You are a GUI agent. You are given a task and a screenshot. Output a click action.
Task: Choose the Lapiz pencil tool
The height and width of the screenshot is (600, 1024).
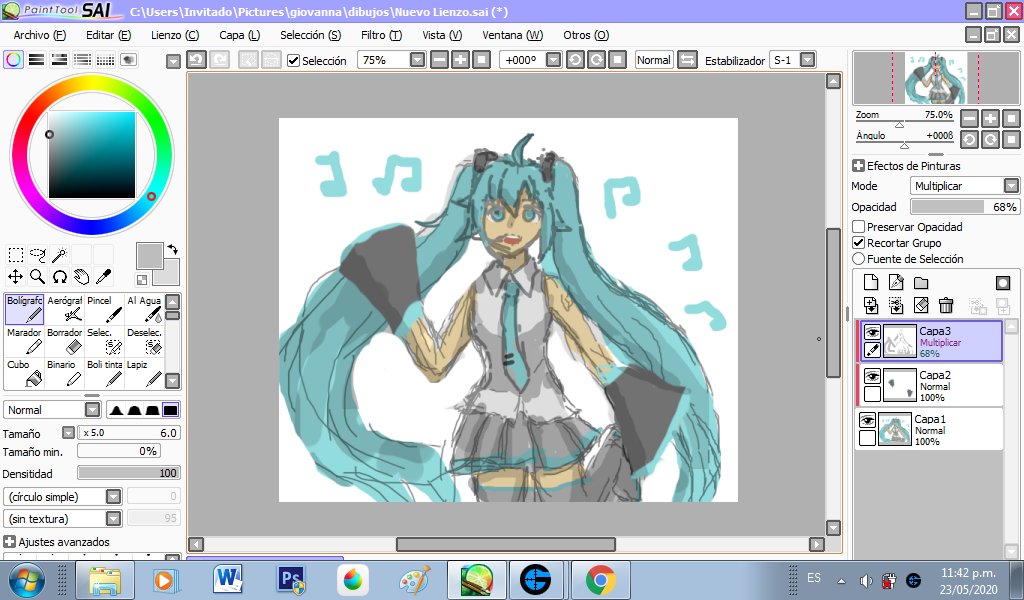pos(144,373)
